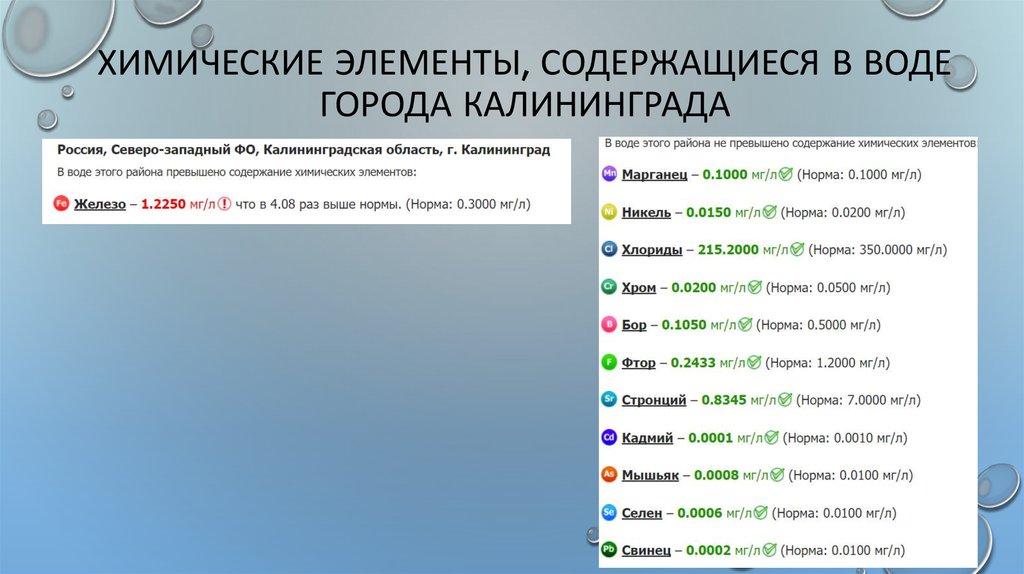
Task: Click title line 'города Калининграда'
Action: (524, 104)
